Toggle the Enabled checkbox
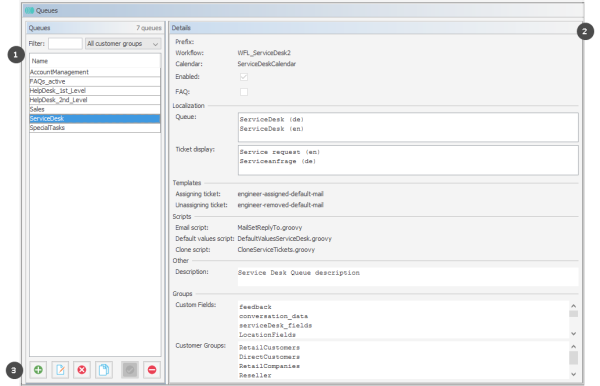 (244, 77)
